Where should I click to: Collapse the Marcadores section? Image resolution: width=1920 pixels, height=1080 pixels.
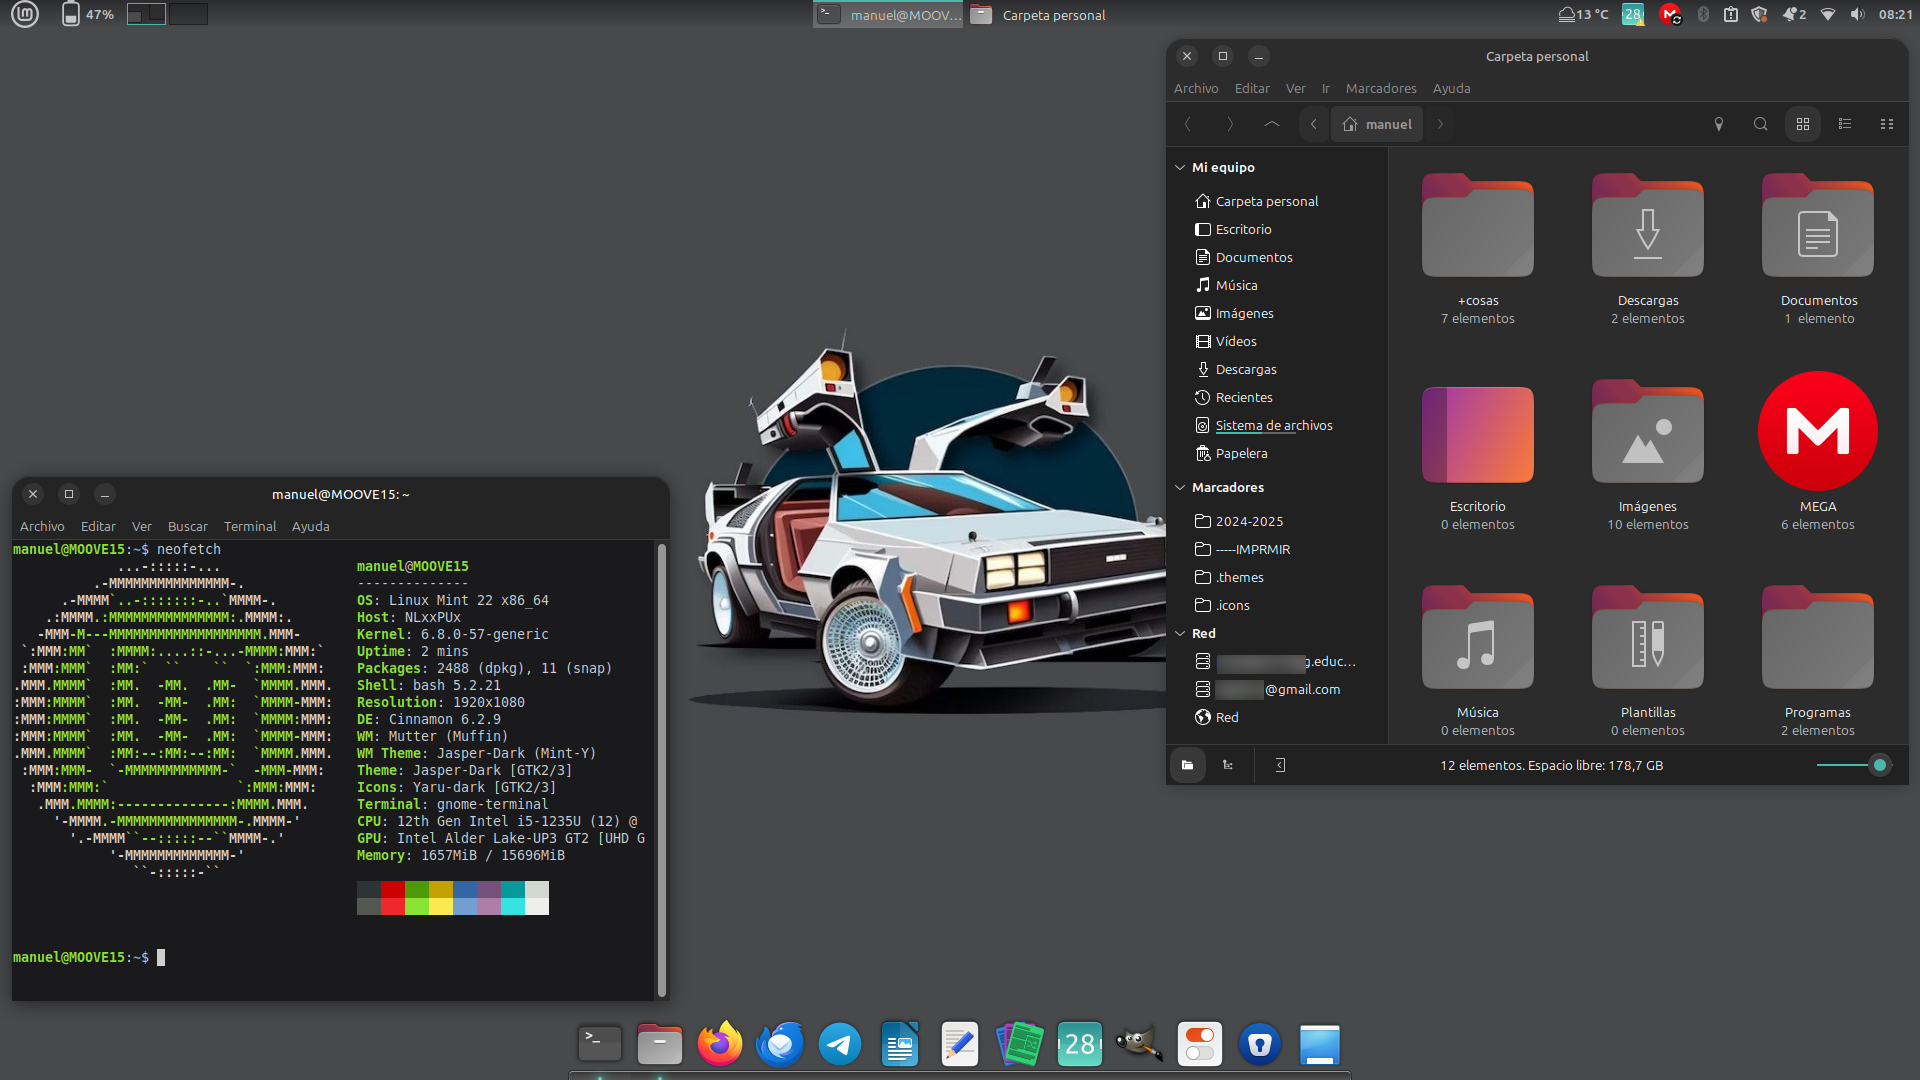point(1180,487)
